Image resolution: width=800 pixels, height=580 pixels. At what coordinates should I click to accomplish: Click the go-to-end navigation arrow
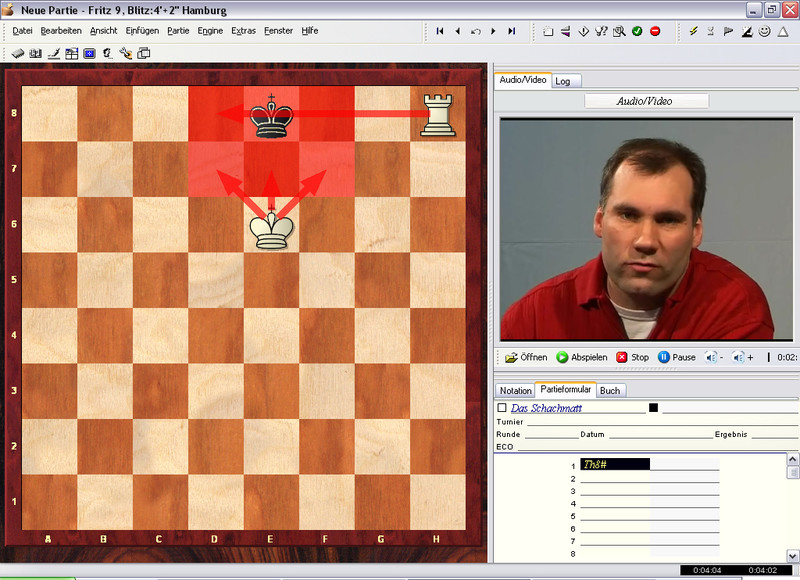click(x=512, y=31)
